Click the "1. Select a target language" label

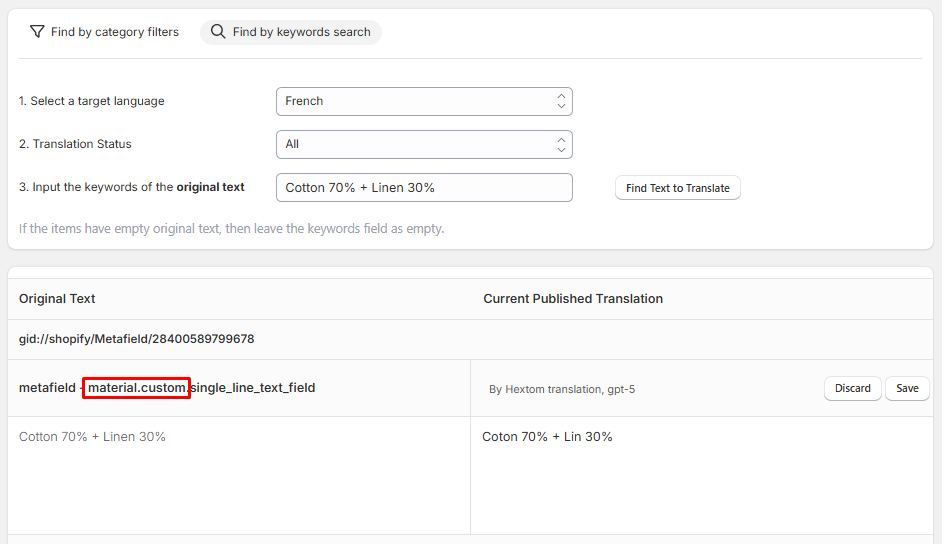pos(91,101)
